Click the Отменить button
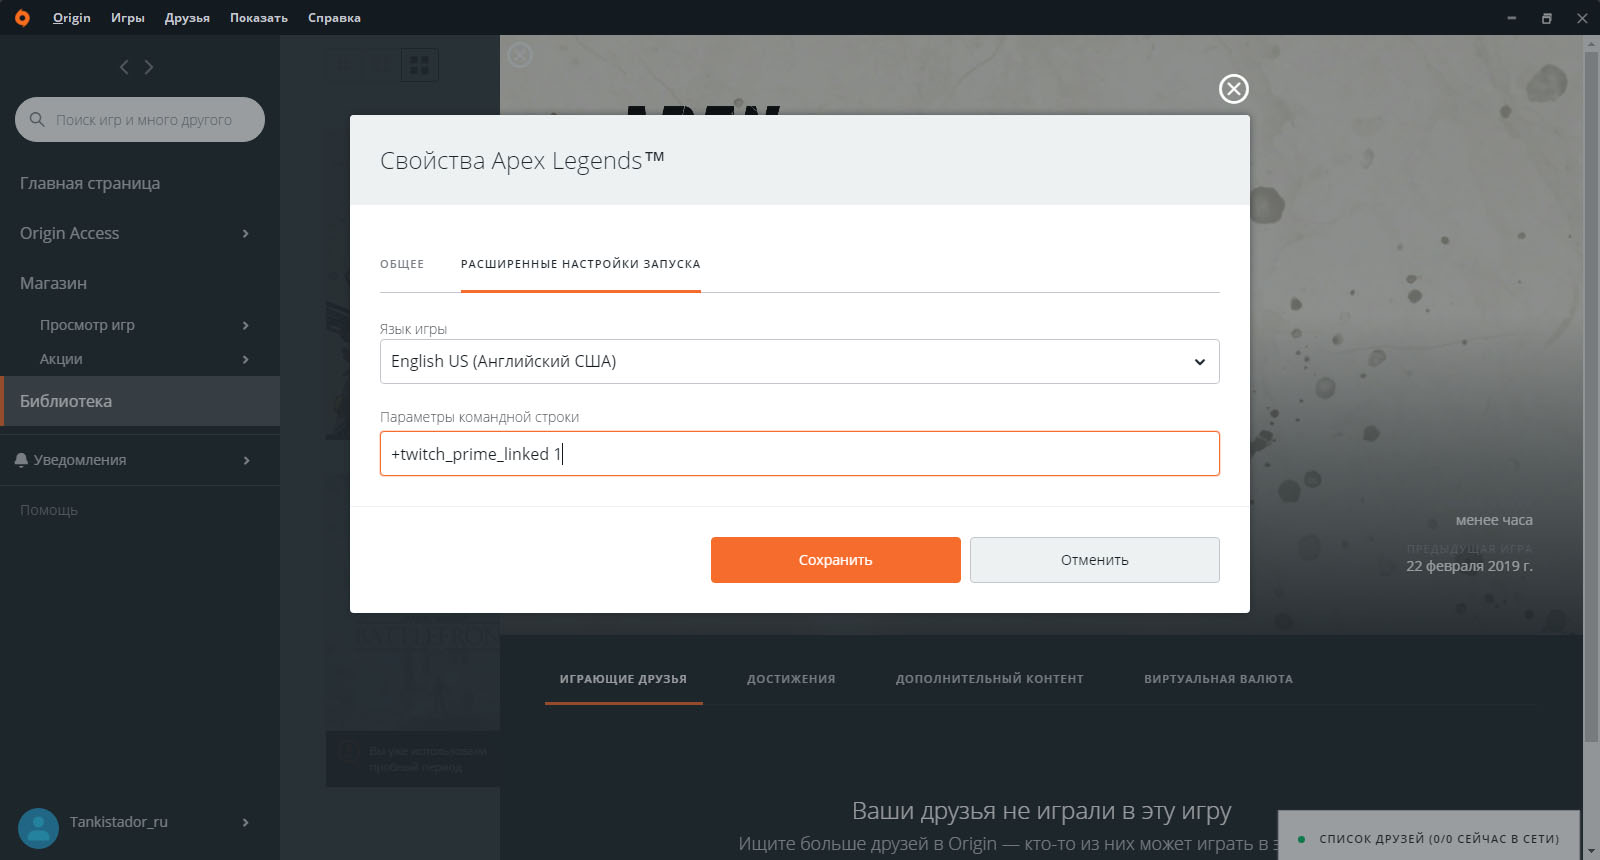The height and width of the screenshot is (860, 1600). click(1095, 560)
